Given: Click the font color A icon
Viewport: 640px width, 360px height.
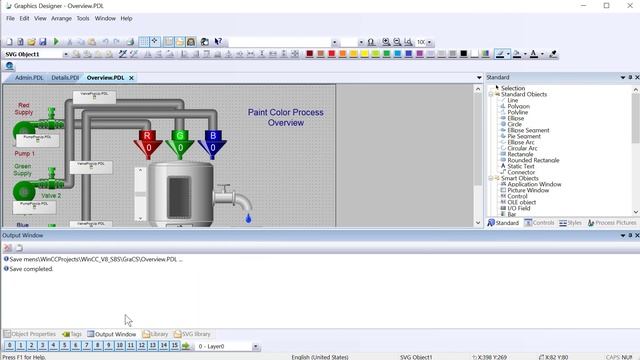Looking at the screenshot, I should pyautogui.click(x=533, y=54).
